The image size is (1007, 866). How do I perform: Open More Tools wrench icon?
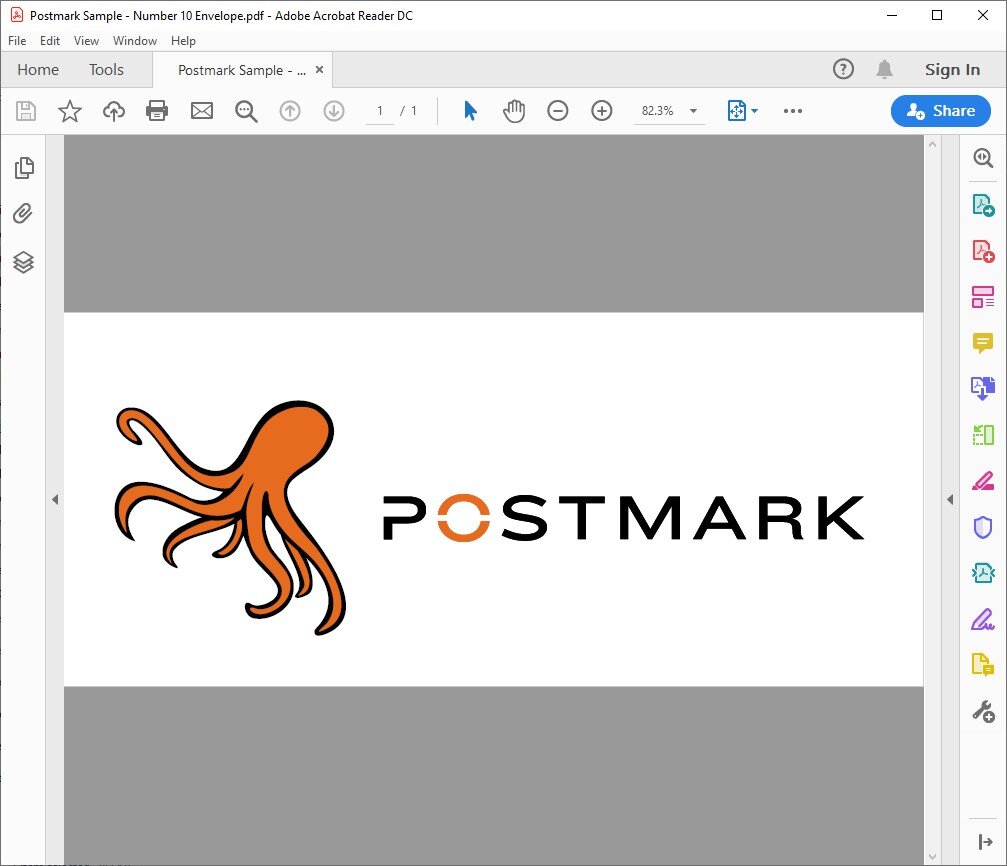(x=983, y=712)
